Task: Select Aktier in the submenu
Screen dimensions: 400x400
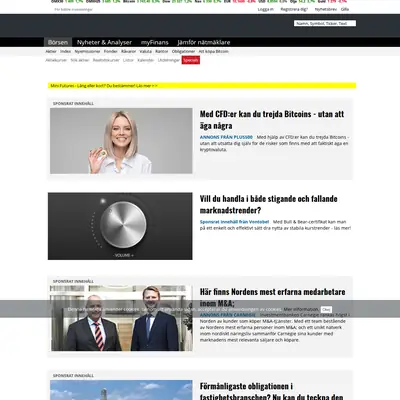Action: click(51, 51)
